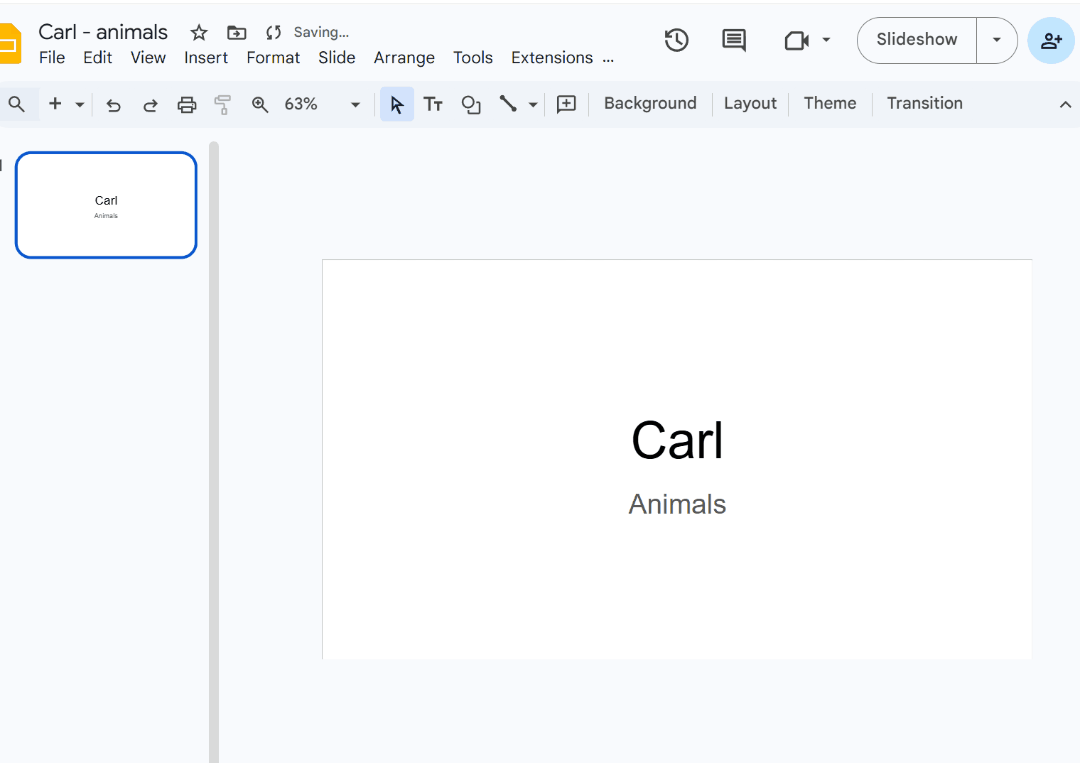Screen dimensions: 1080x763
Task: Open the comments history icon
Action: [734, 40]
